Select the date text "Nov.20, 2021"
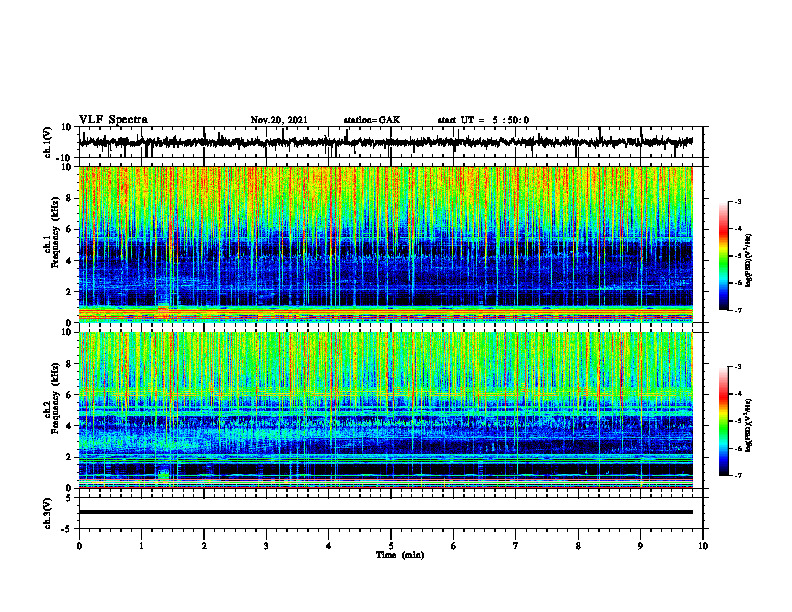The height and width of the screenshot is (612, 792). tap(279, 120)
